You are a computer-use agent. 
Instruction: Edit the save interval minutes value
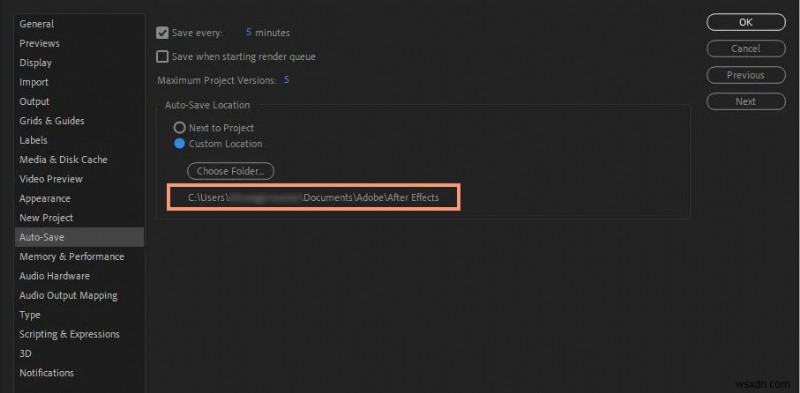pyautogui.click(x=248, y=32)
